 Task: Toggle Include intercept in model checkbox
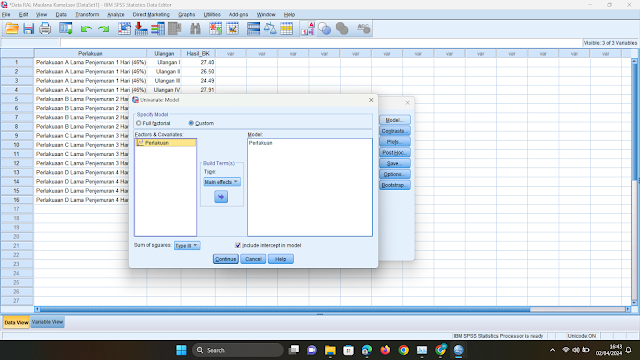point(238,245)
